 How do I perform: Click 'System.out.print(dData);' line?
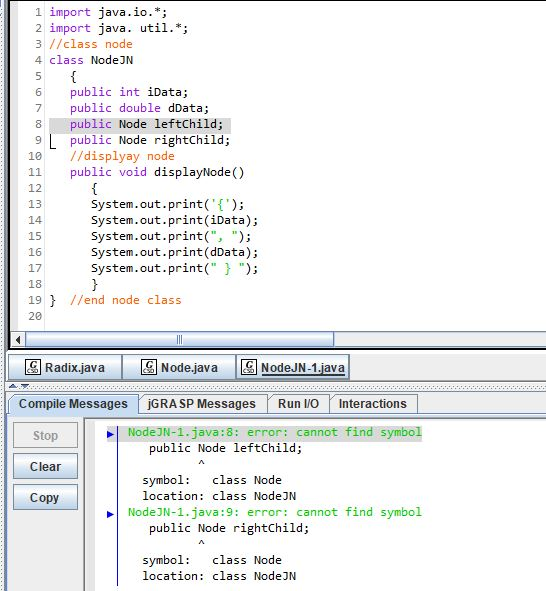(174, 252)
